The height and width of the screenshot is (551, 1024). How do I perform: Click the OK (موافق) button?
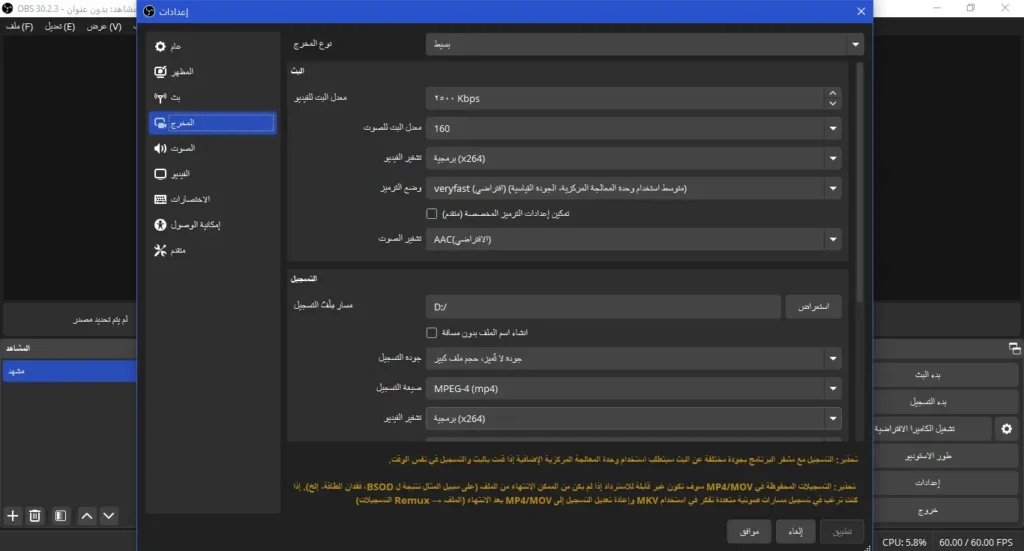[x=749, y=531]
